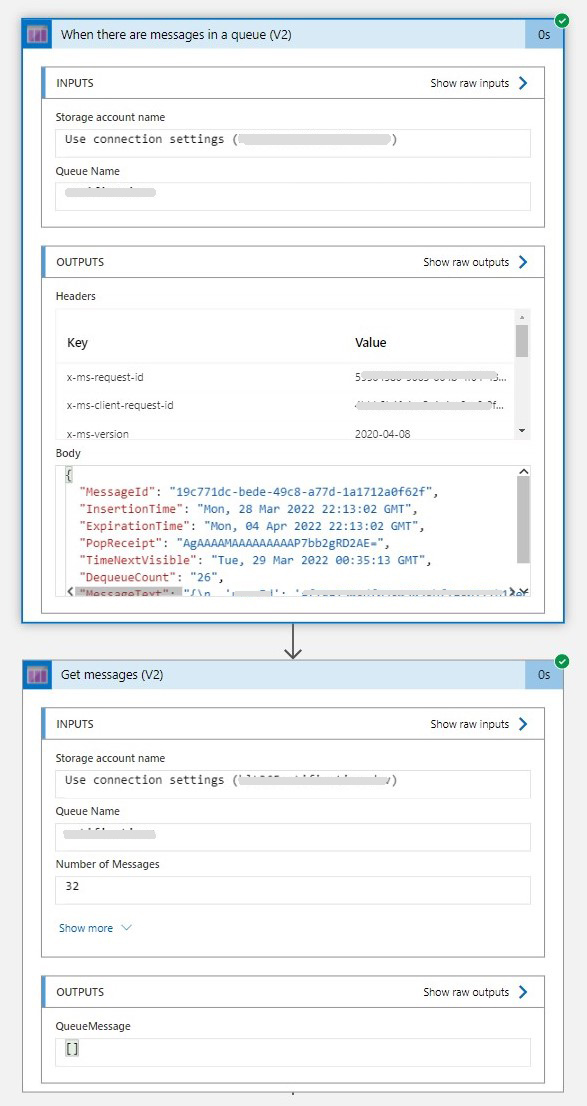Click the 0s duration badge on the trigger card
This screenshot has width=587, height=1106.
[544, 35]
